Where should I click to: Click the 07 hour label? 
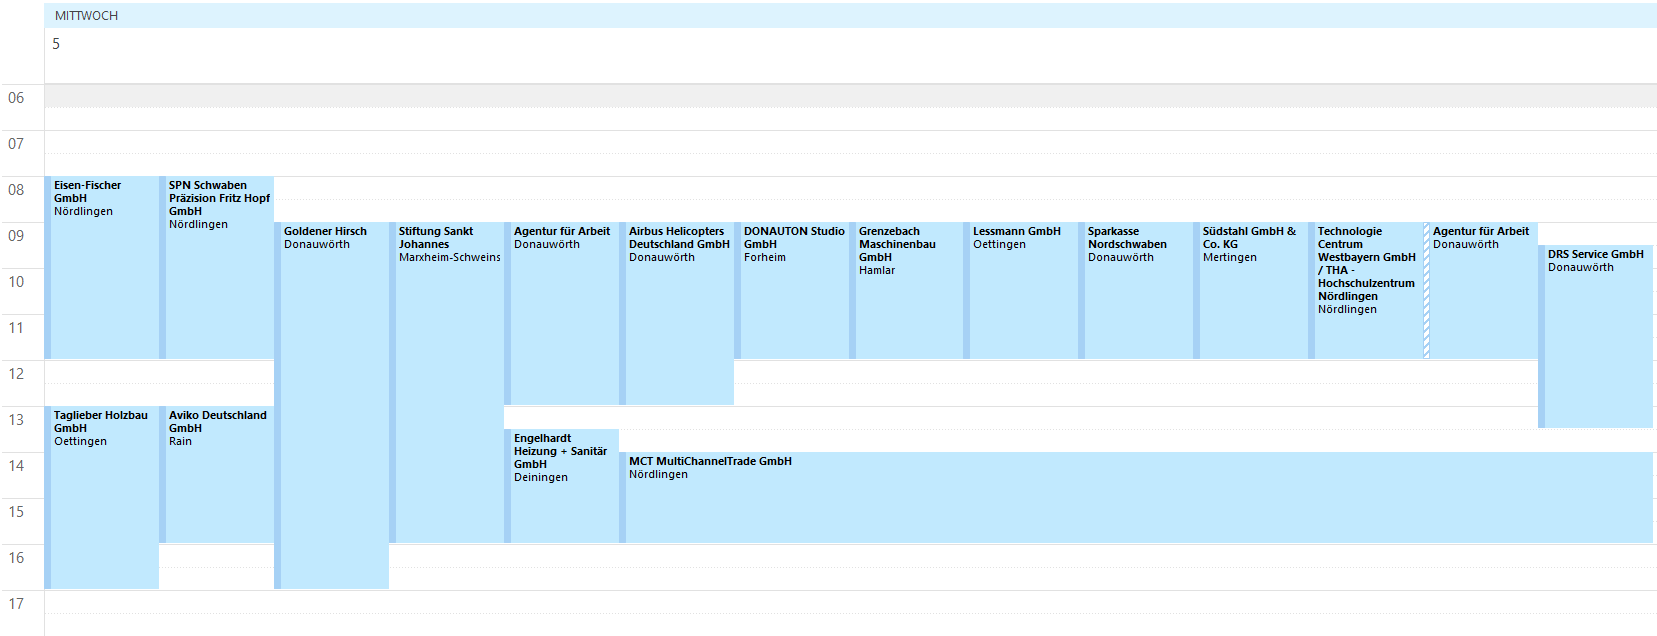(16, 144)
